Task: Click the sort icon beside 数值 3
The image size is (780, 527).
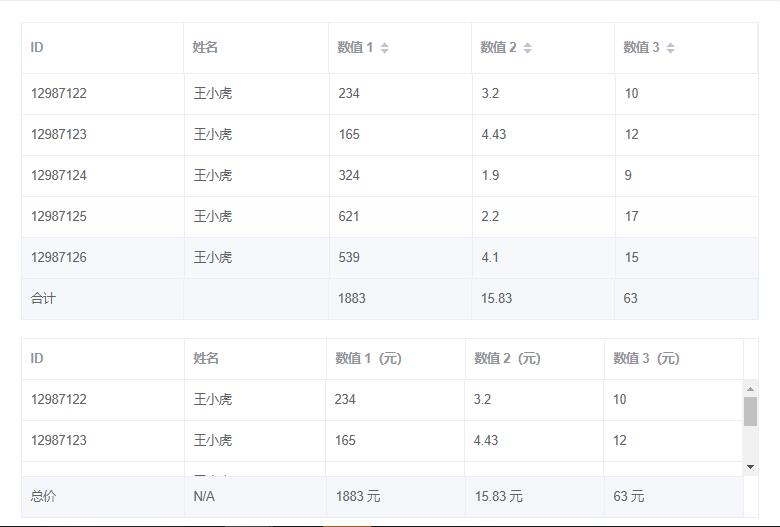Action: point(671,48)
